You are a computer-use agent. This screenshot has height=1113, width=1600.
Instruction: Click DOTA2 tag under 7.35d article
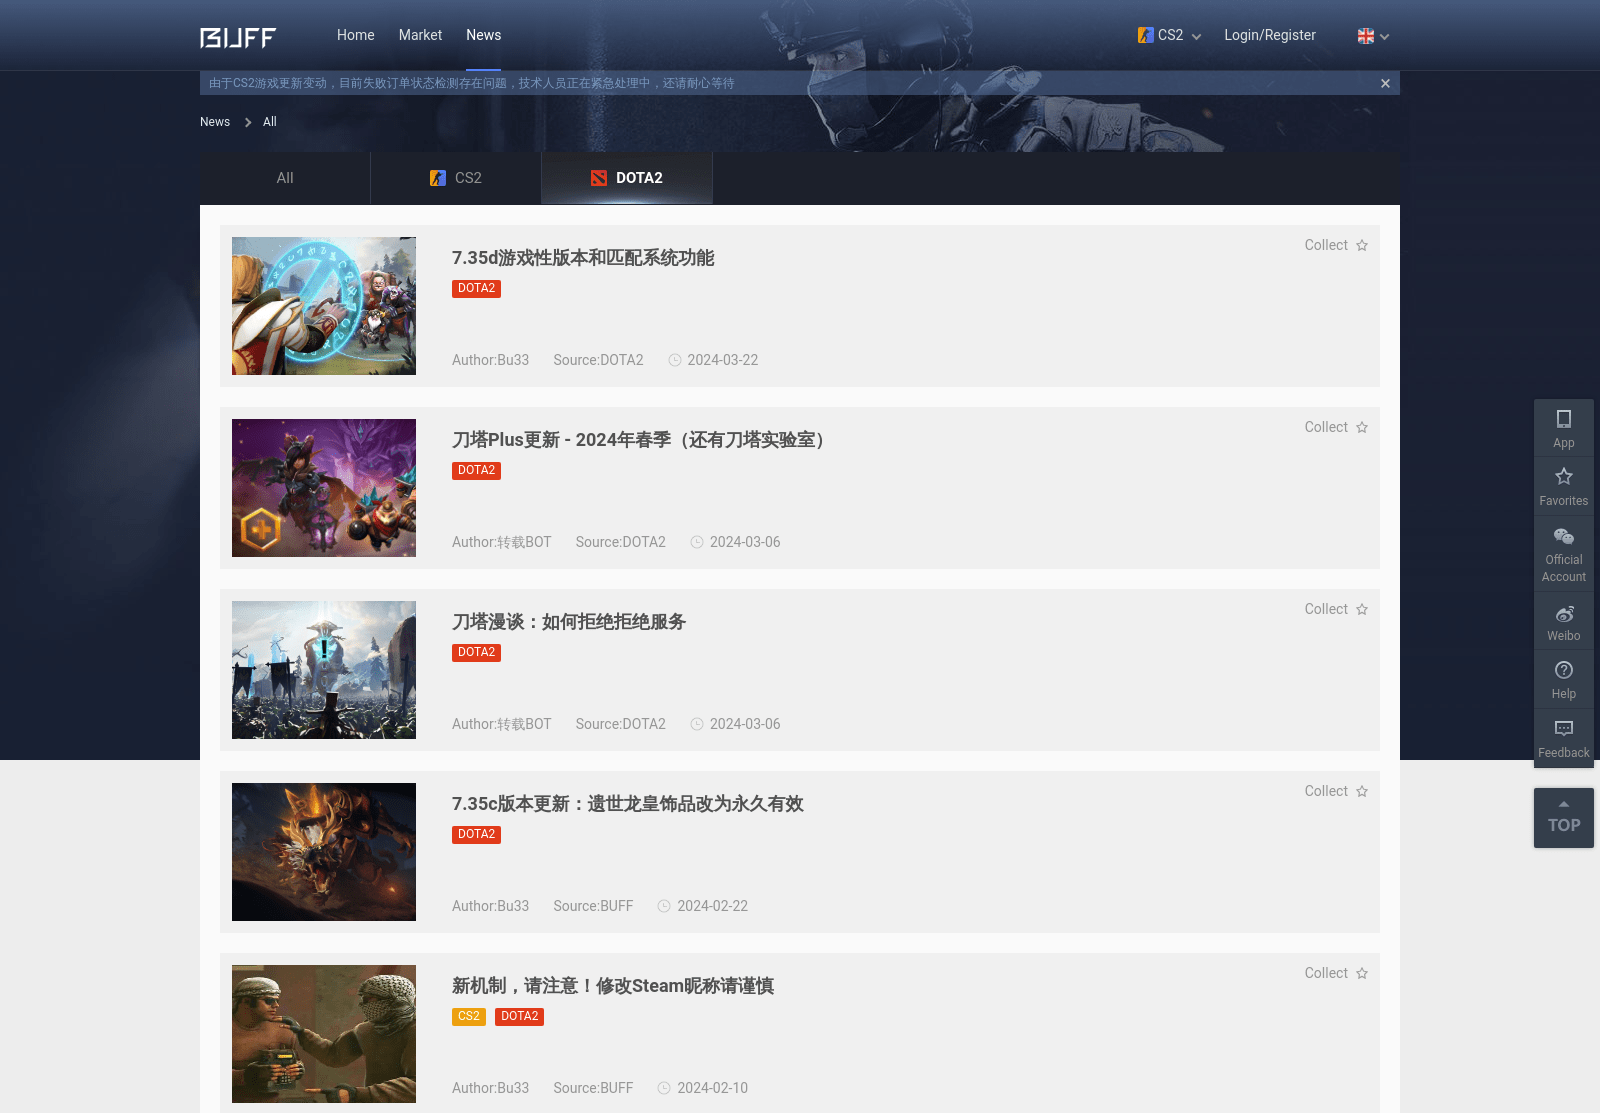[x=476, y=288]
